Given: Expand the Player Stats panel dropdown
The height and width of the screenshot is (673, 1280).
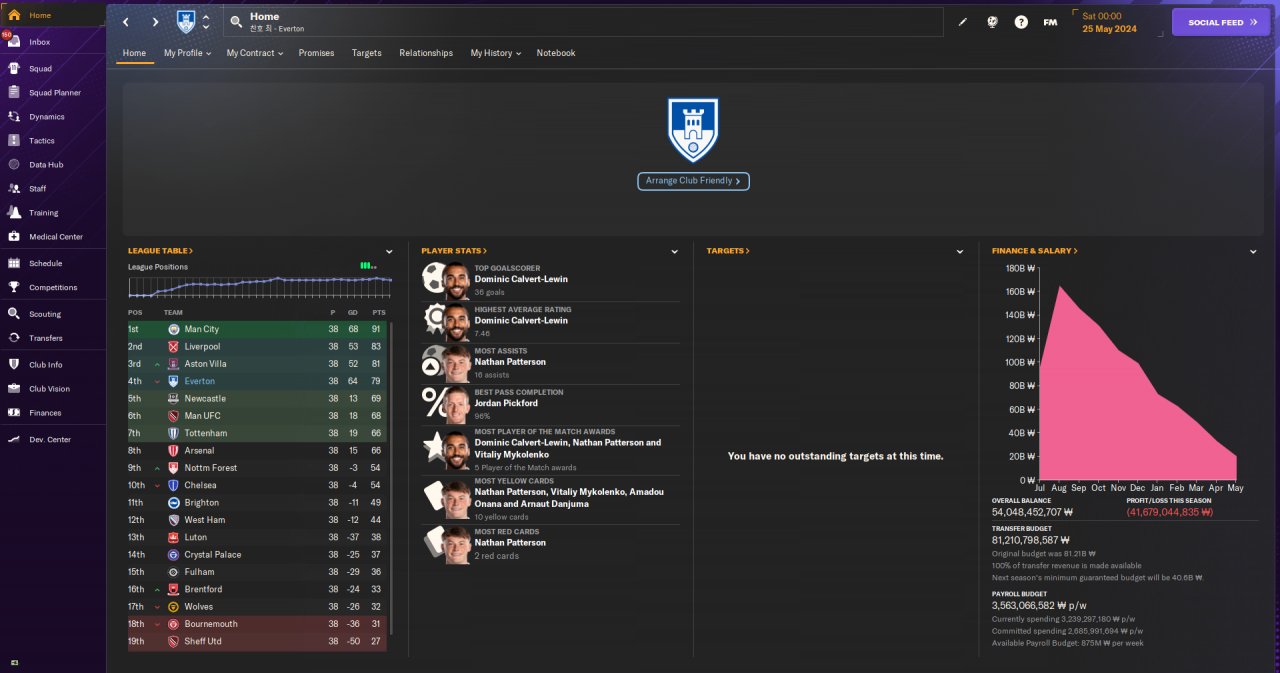Looking at the screenshot, I should (x=675, y=252).
